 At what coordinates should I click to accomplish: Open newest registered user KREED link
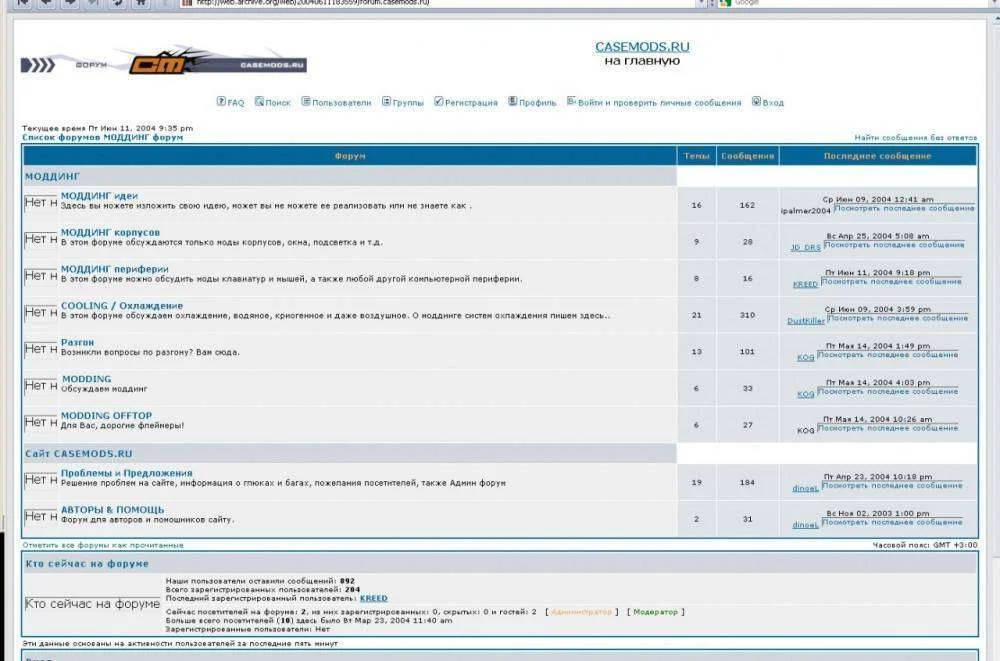(373, 598)
